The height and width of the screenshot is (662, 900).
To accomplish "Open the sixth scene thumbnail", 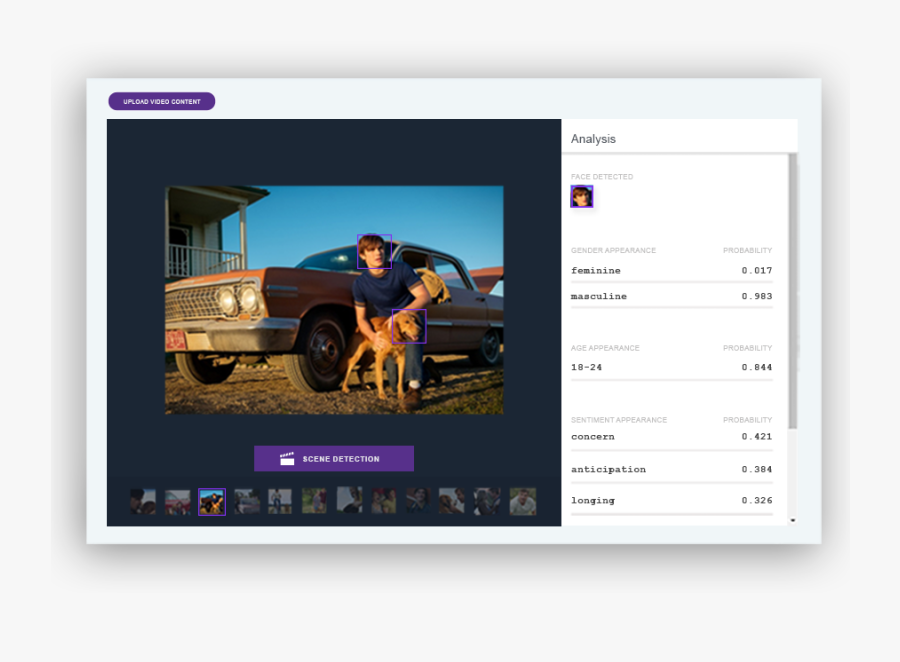I will (314, 501).
